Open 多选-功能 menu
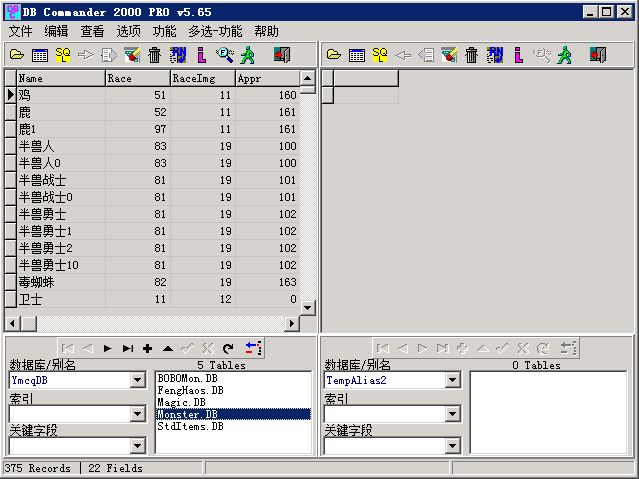 click(x=215, y=31)
